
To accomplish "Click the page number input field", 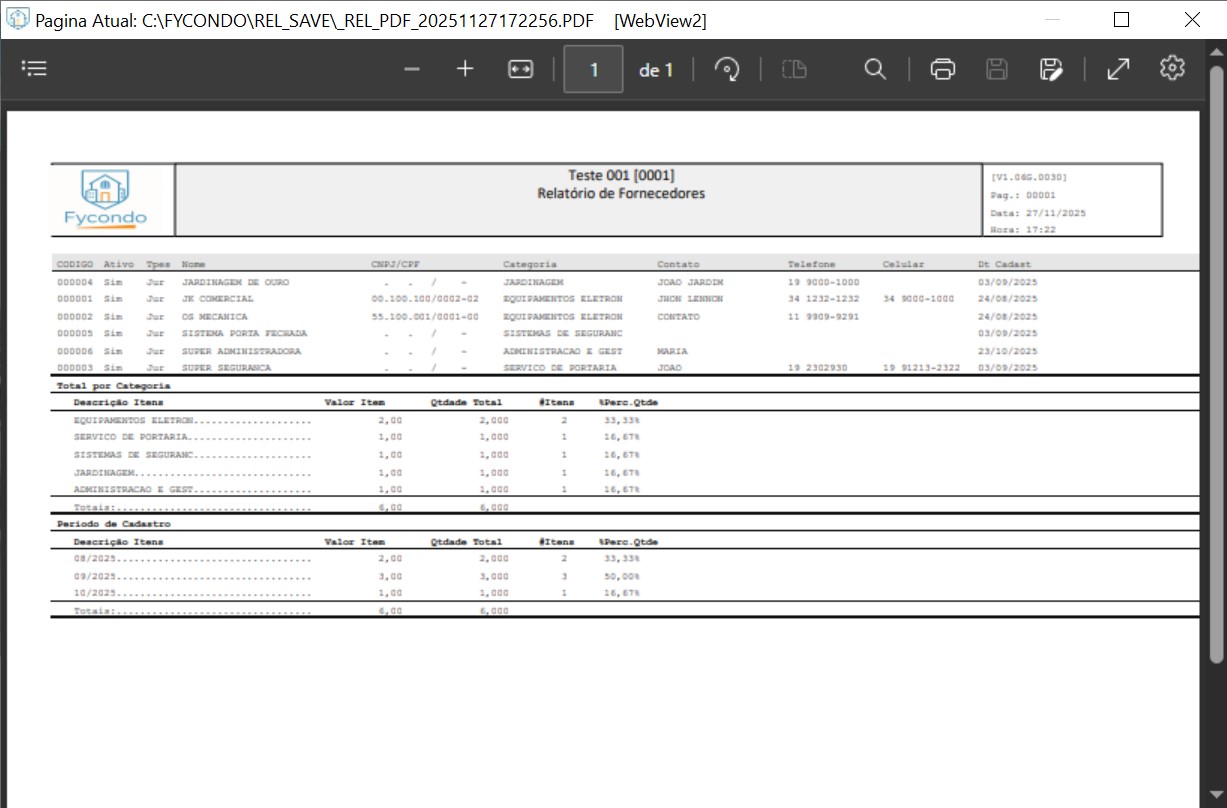I will 593,69.
